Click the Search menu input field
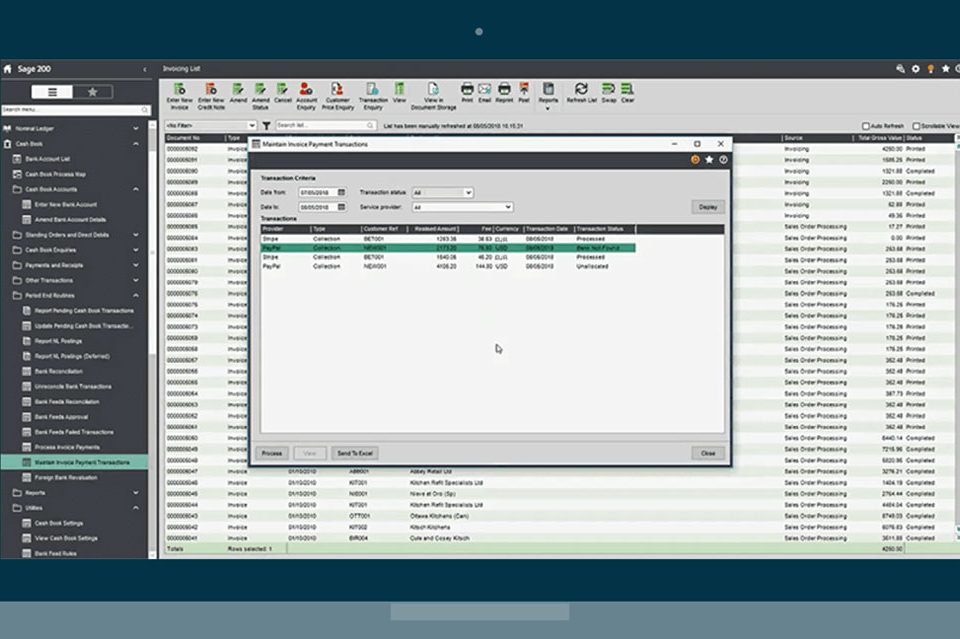The width and height of the screenshot is (960, 639). coord(76,110)
